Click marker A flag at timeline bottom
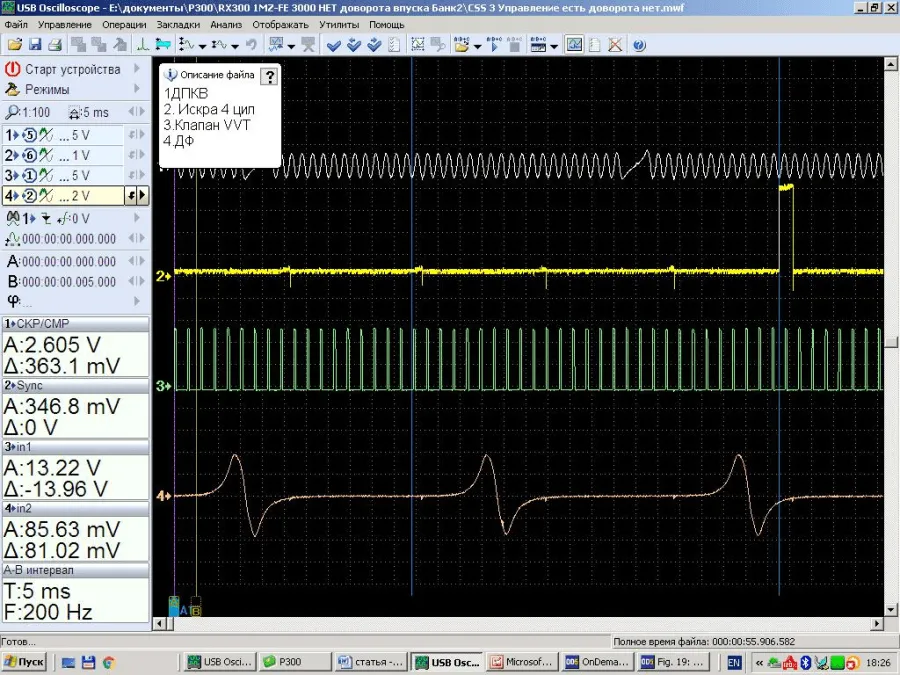The width and height of the screenshot is (900, 675). 174,606
